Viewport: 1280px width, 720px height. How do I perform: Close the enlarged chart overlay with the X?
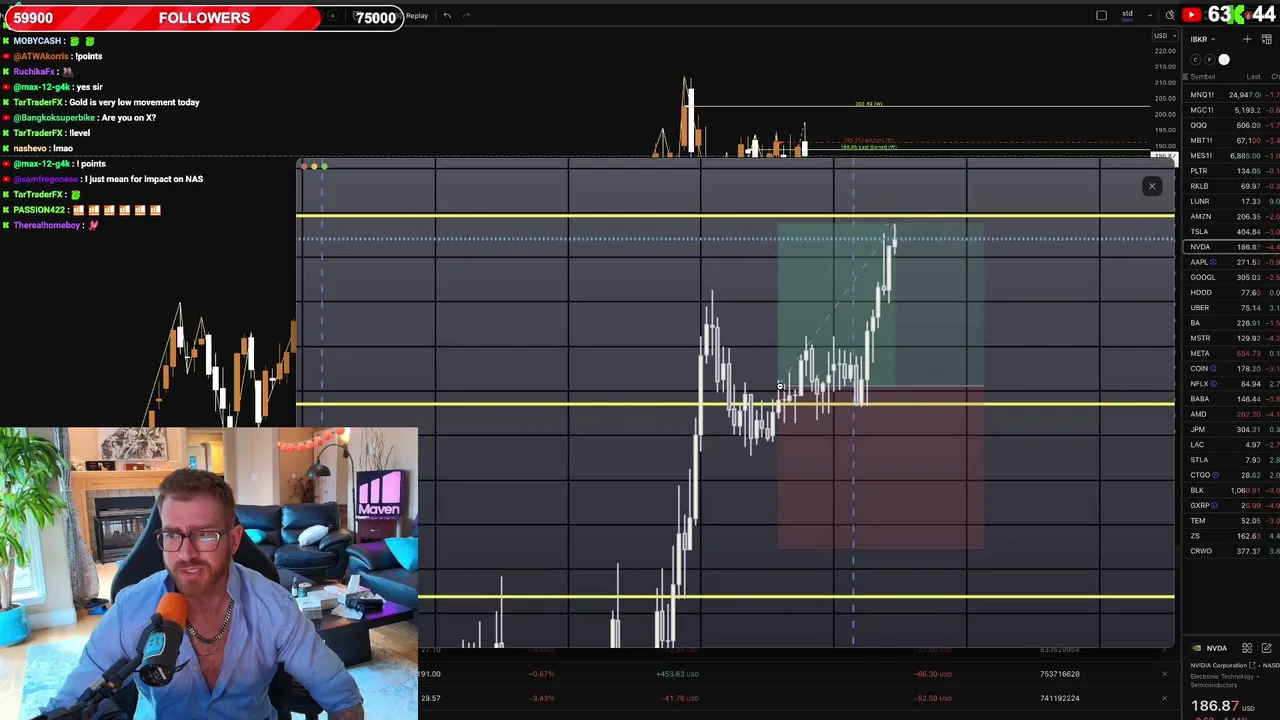(1152, 186)
